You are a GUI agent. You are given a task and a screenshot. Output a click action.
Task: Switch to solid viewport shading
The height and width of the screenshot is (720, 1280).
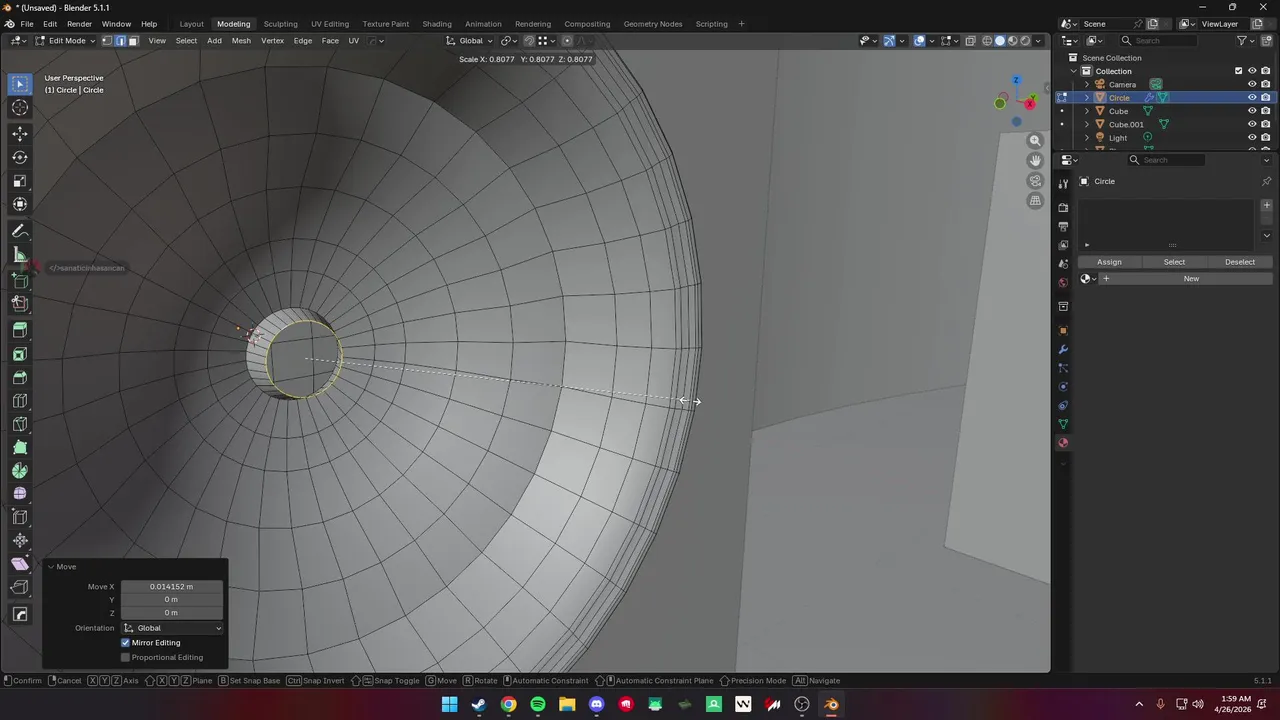click(999, 41)
